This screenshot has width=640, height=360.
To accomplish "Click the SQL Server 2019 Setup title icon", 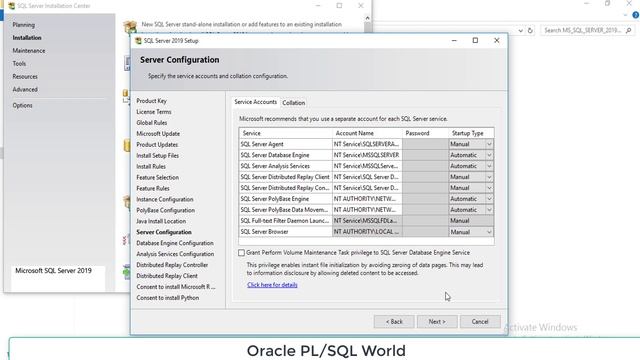I will tap(138, 41).
